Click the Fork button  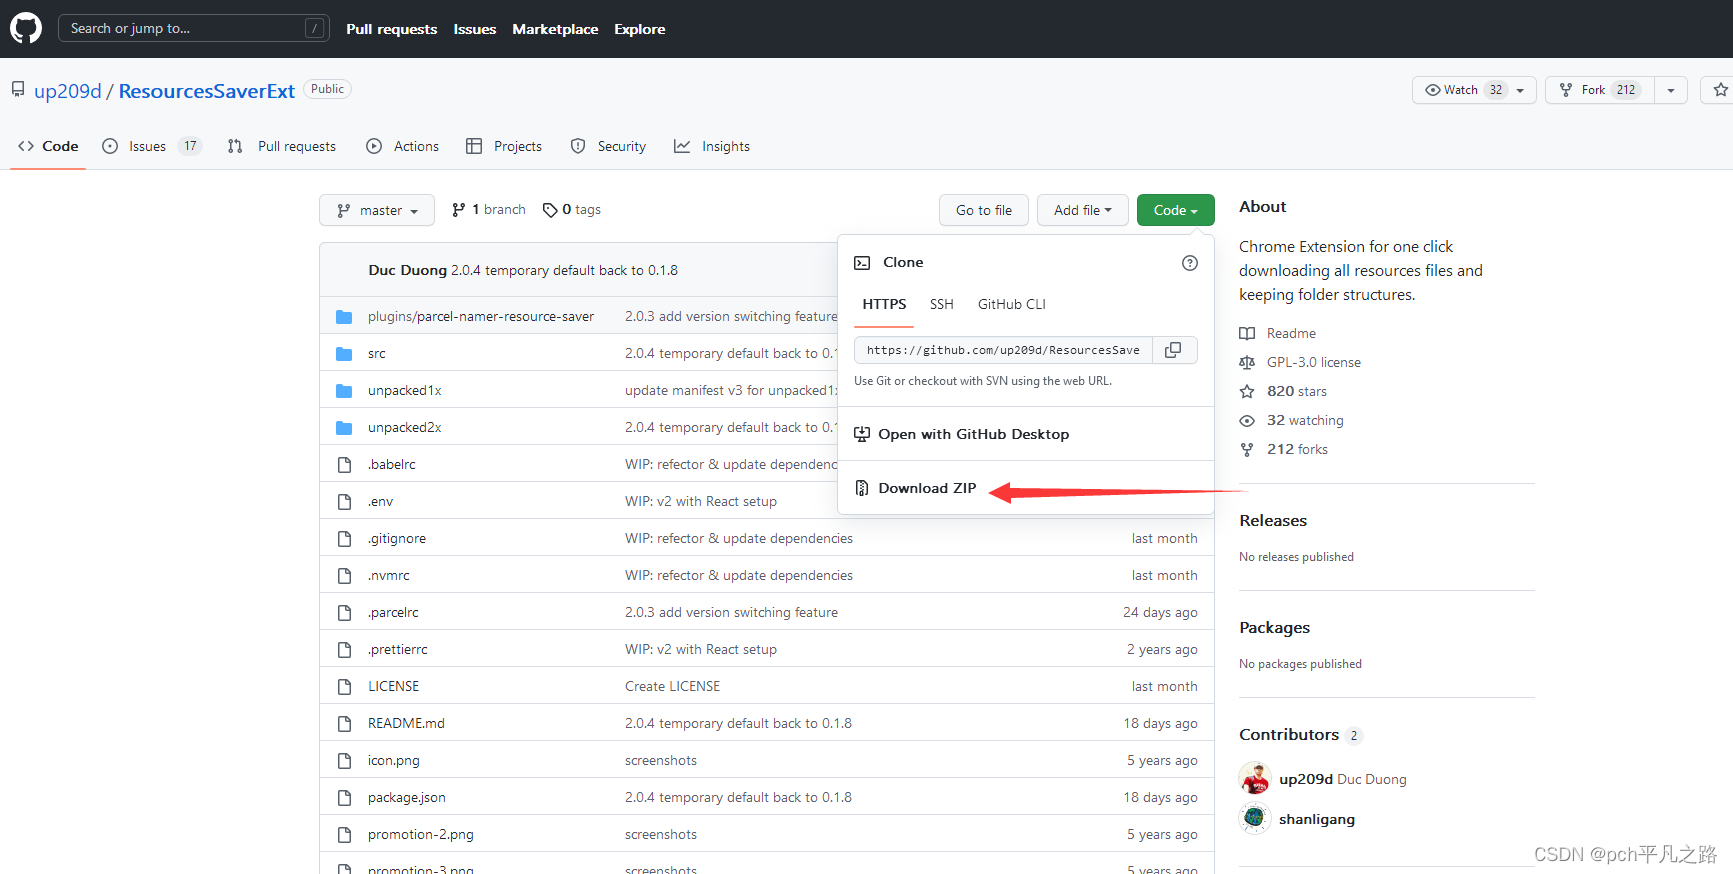click(1600, 90)
